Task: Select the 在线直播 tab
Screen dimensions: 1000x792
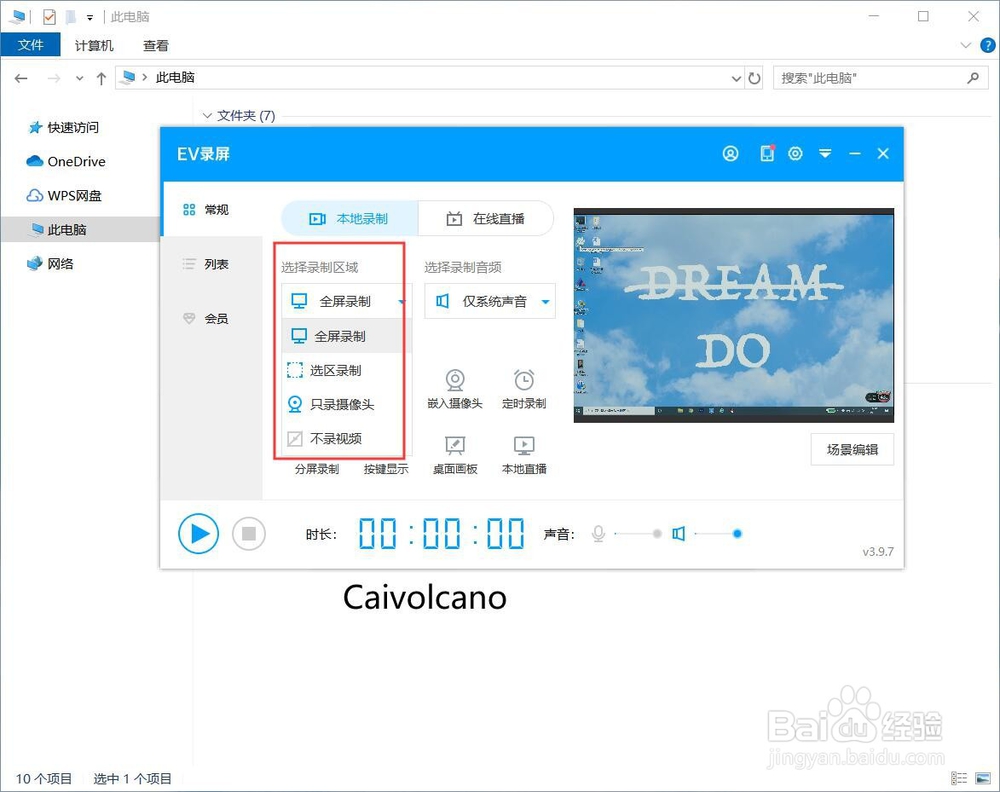Action: 485,219
